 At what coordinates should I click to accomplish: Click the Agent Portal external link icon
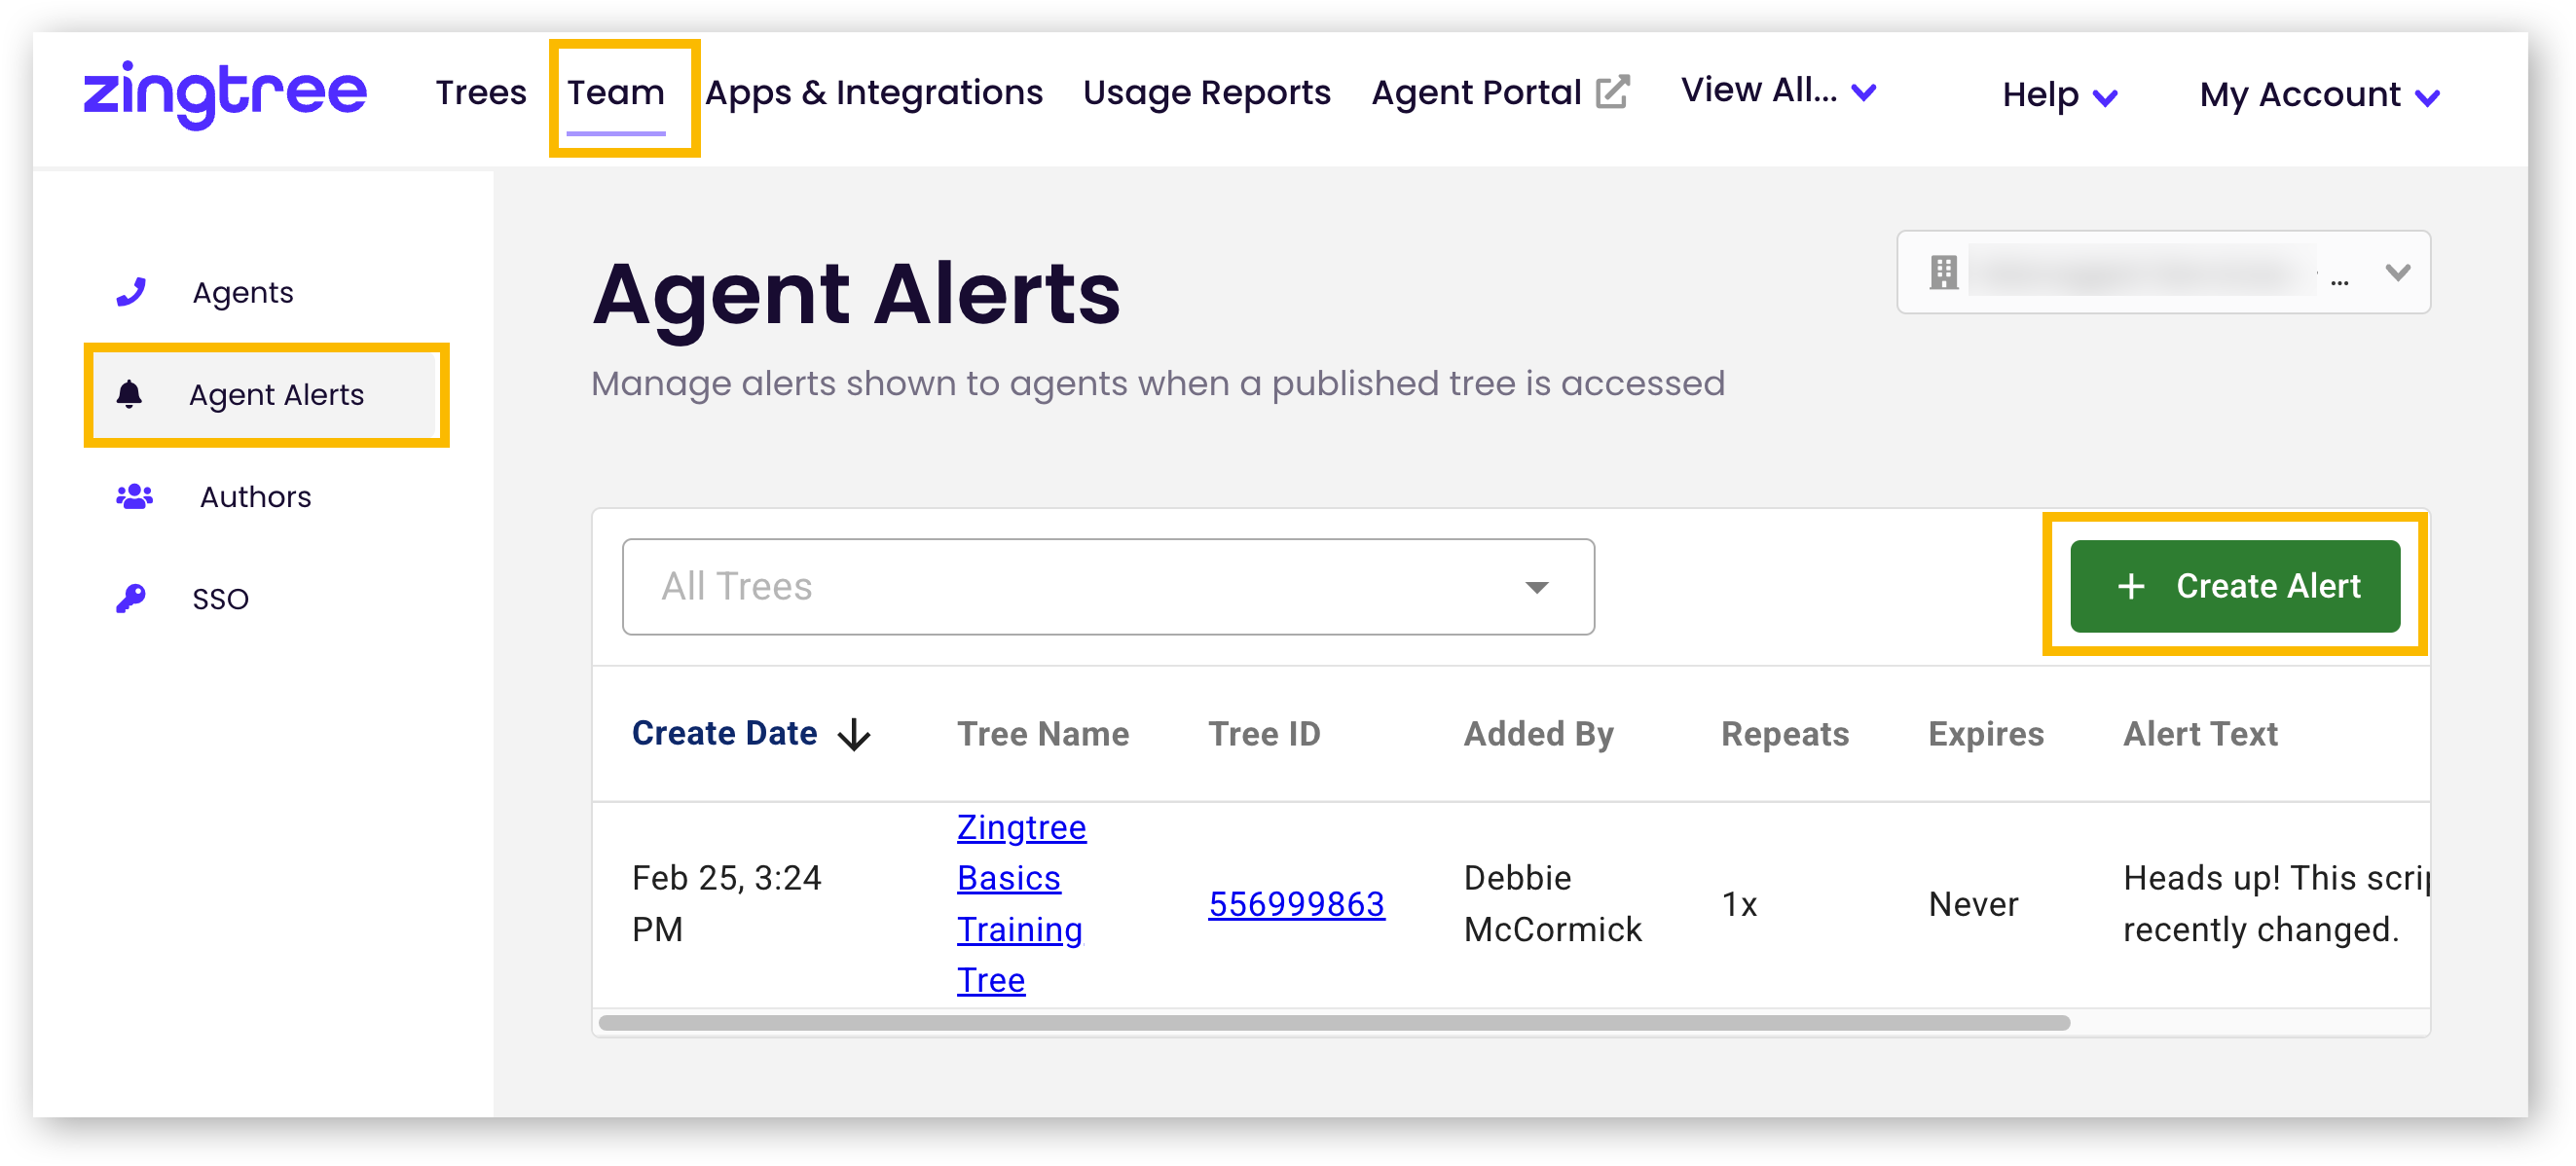(x=1612, y=92)
